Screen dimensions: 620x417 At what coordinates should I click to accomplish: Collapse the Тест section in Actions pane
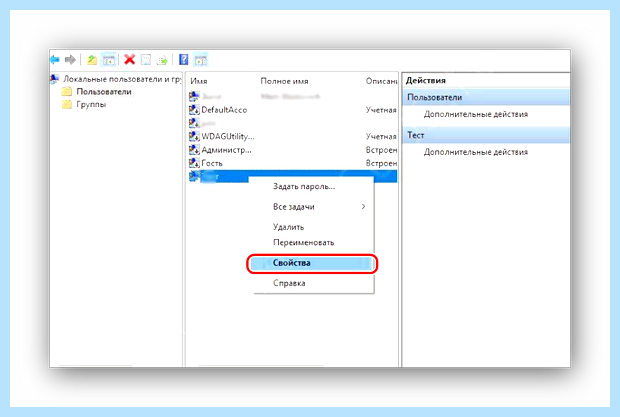(x=486, y=135)
